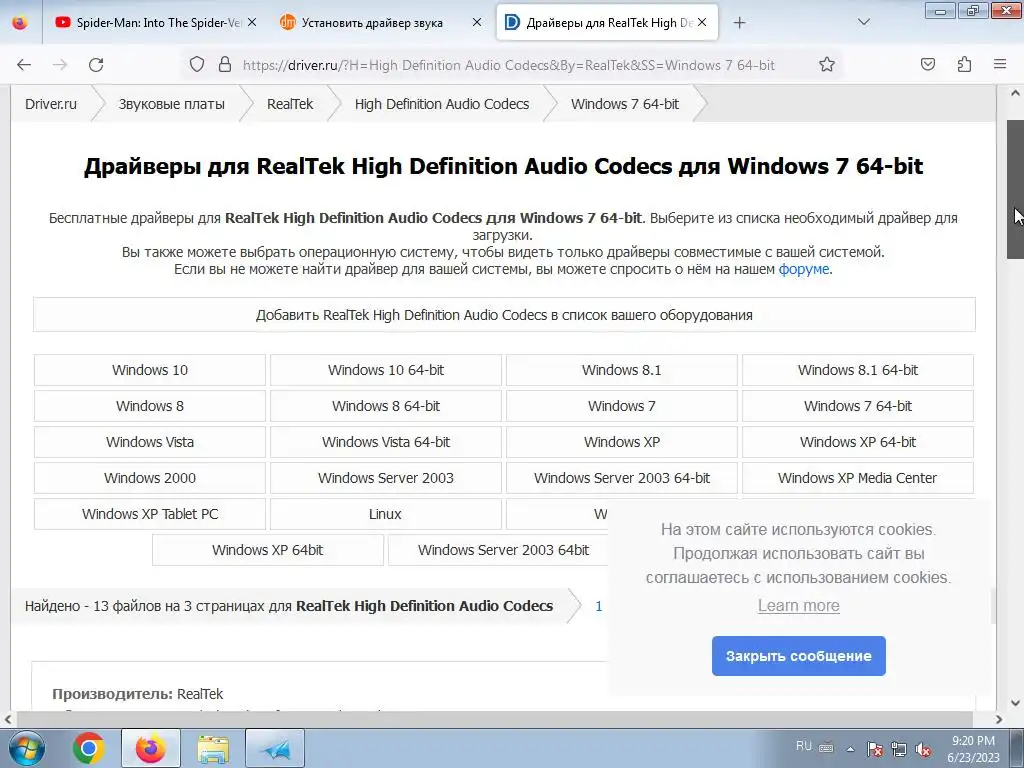The width and height of the screenshot is (1024, 768).
Task: Select Windows Server 2003 64bit filter
Action: (x=498, y=549)
